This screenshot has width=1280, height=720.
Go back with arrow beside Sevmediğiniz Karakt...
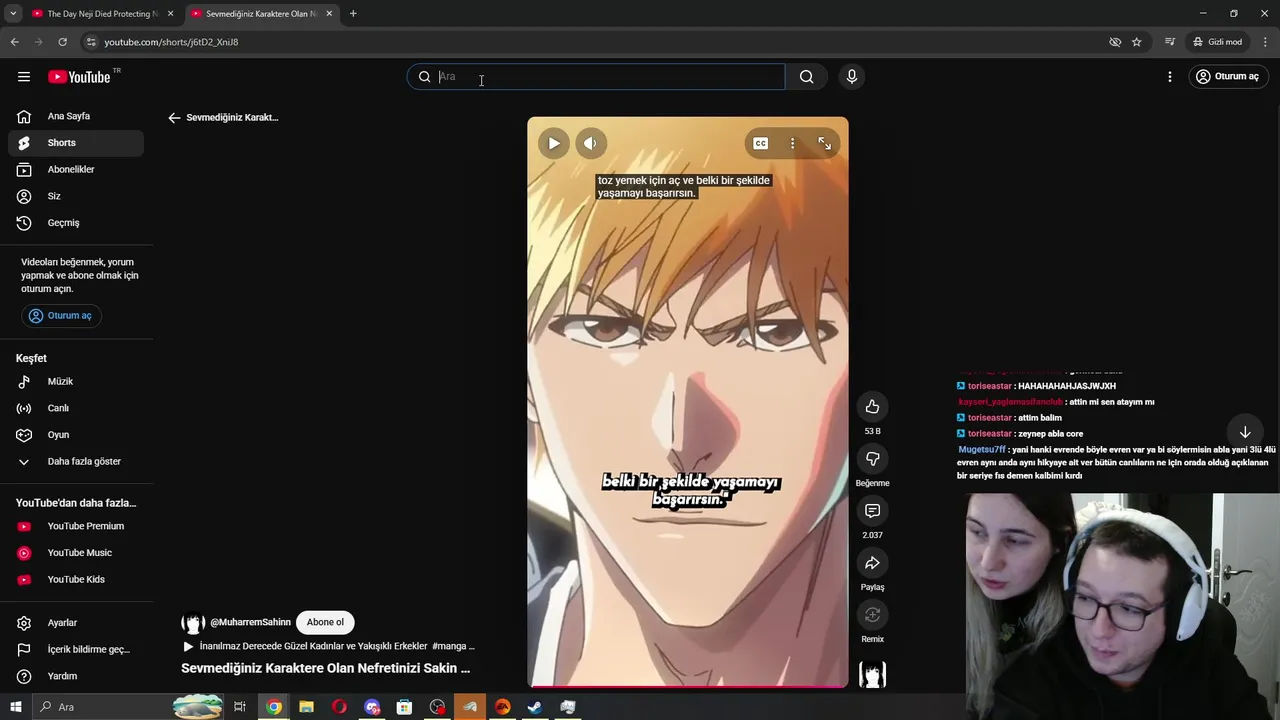pyautogui.click(x=174, y=118)
